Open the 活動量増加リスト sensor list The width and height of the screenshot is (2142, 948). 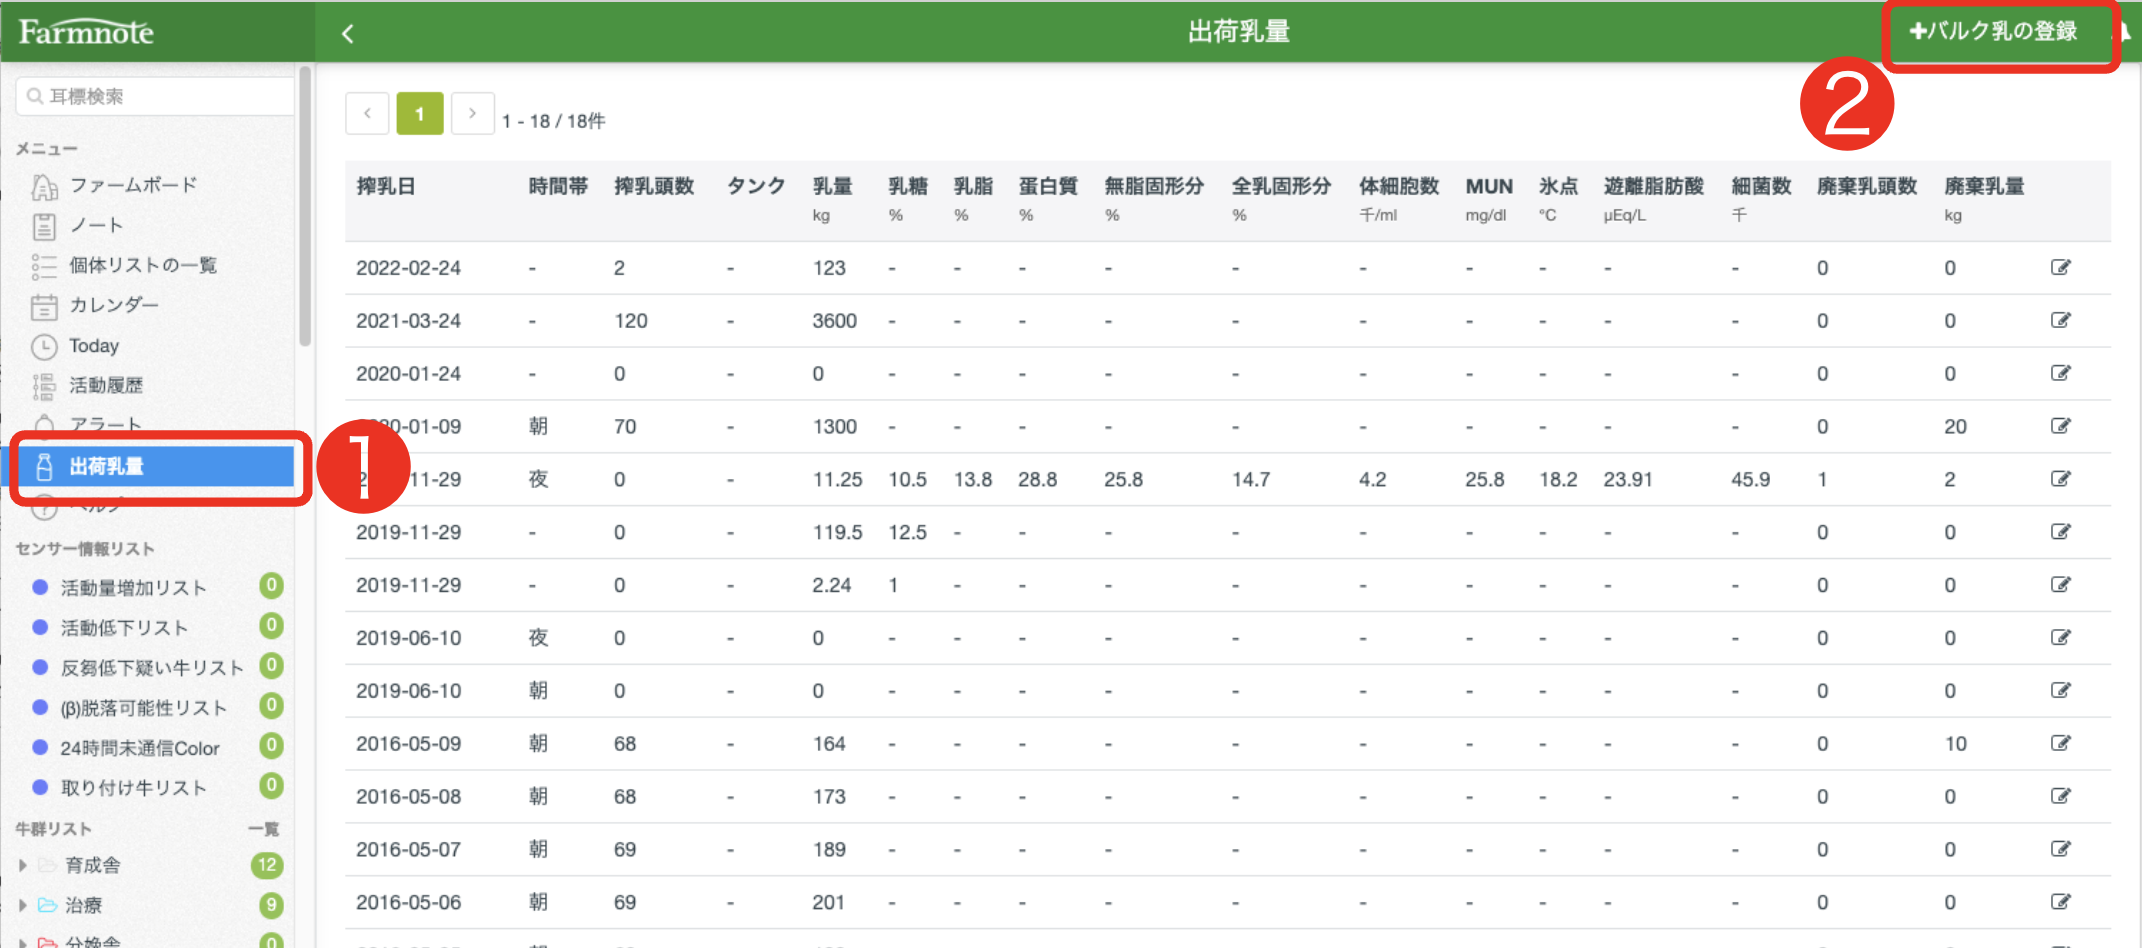tap(133, 588)
